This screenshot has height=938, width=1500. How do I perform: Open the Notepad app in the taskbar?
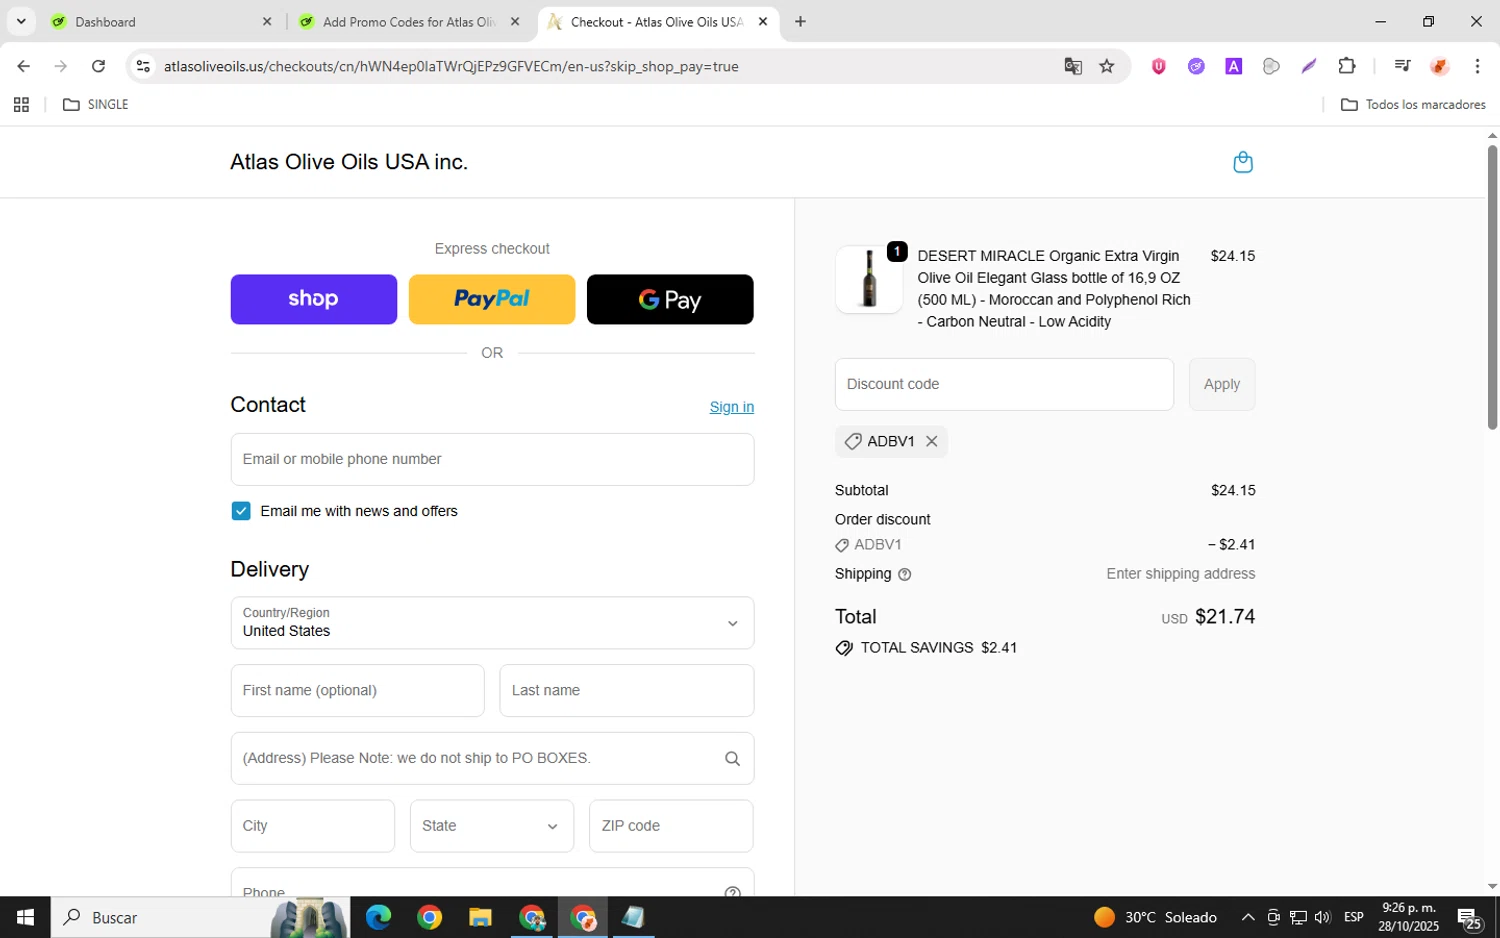[x=633, y=917]
